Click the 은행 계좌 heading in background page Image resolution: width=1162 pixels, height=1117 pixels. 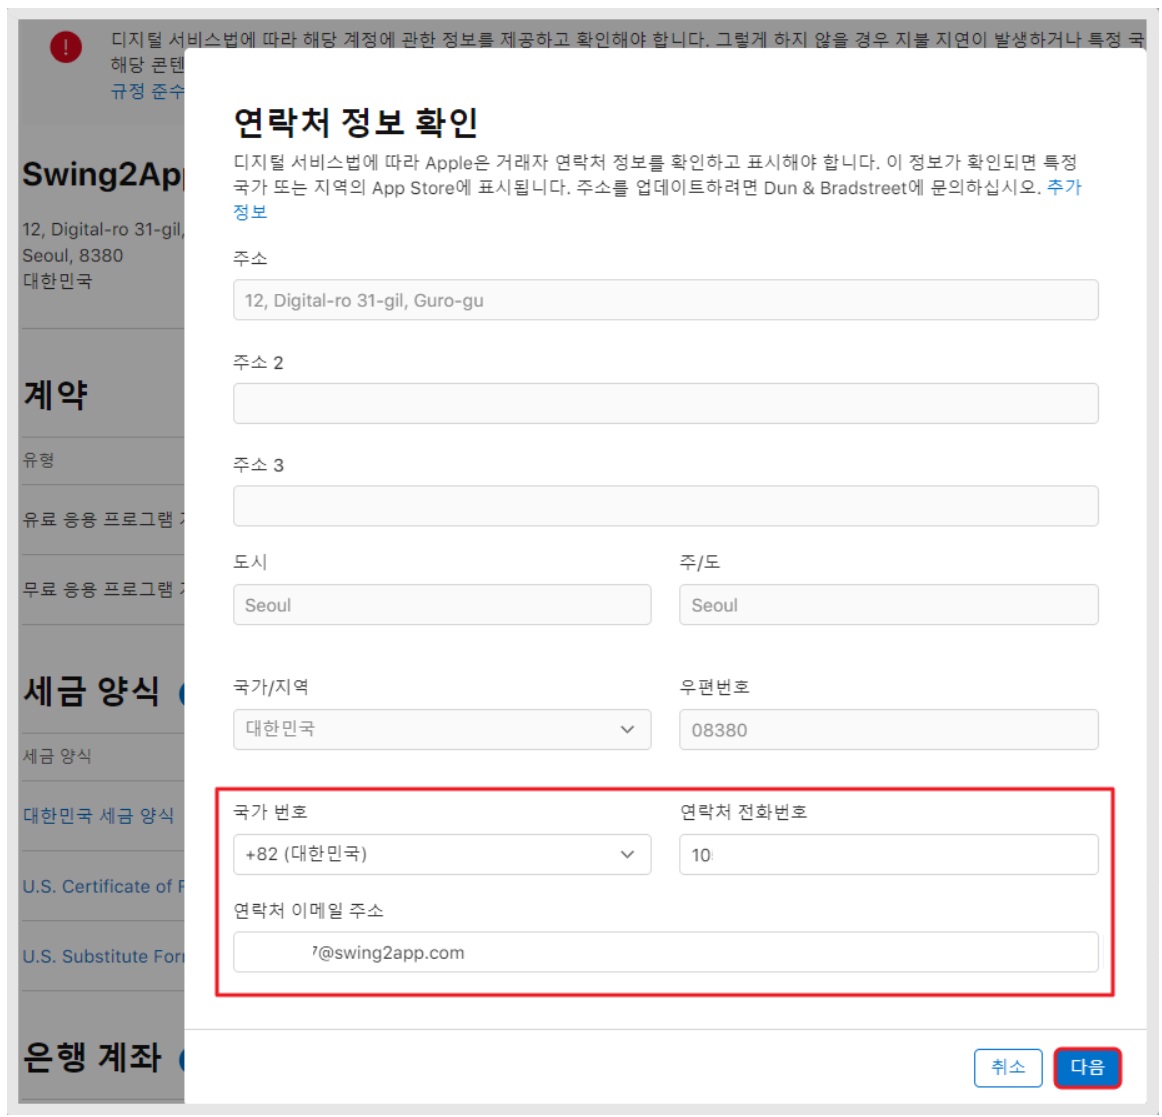92,1057
